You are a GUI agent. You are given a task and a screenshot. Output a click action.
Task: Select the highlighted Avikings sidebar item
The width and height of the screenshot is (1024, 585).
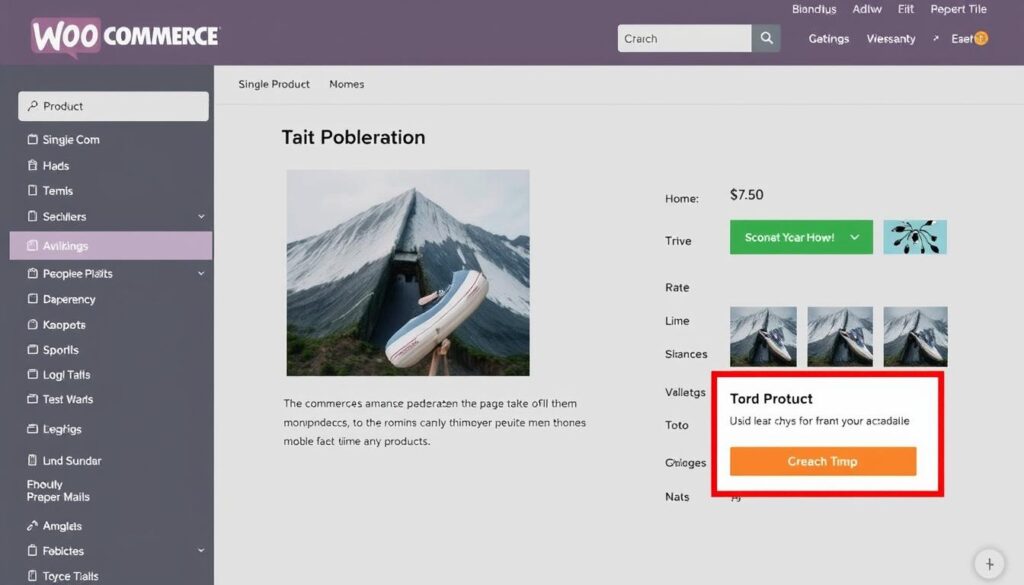[111, 246]
